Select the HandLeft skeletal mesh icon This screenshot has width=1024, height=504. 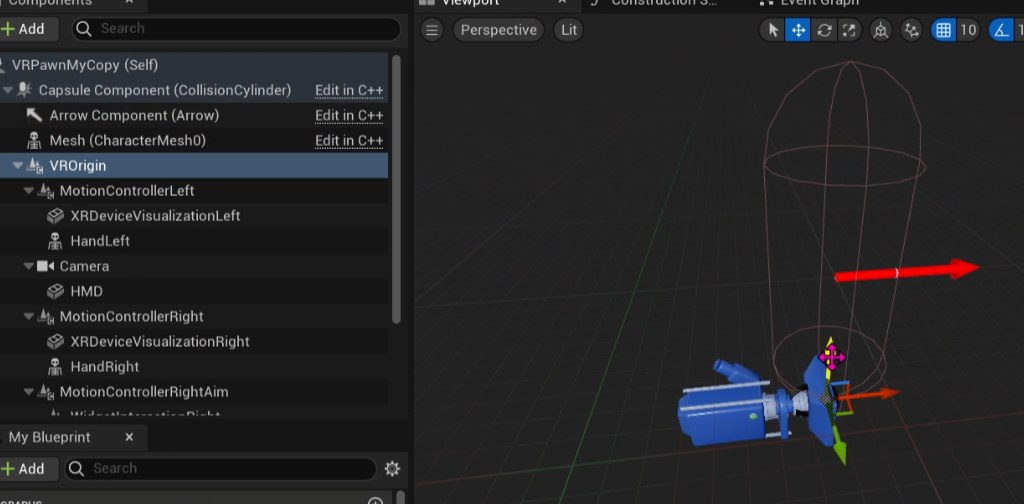[x=56, y=241]
